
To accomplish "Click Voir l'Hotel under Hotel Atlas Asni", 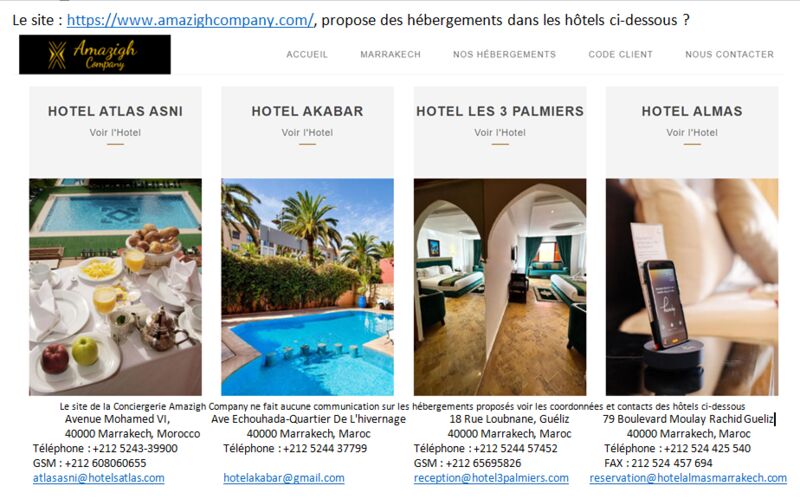I will click(115, 133).
